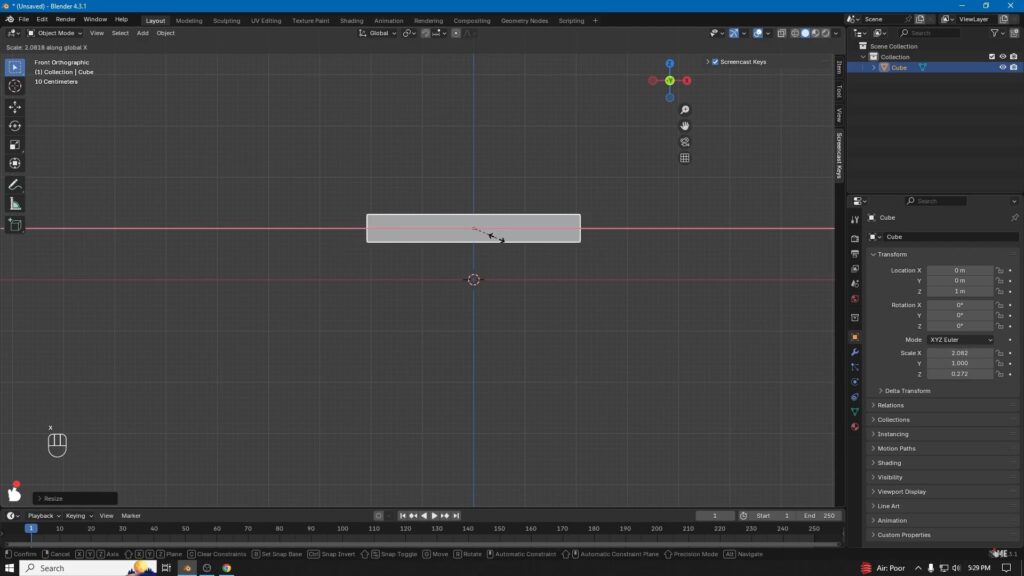
Task: Click the frame 1 playhead marker
Action: click(x=31, y=528)
